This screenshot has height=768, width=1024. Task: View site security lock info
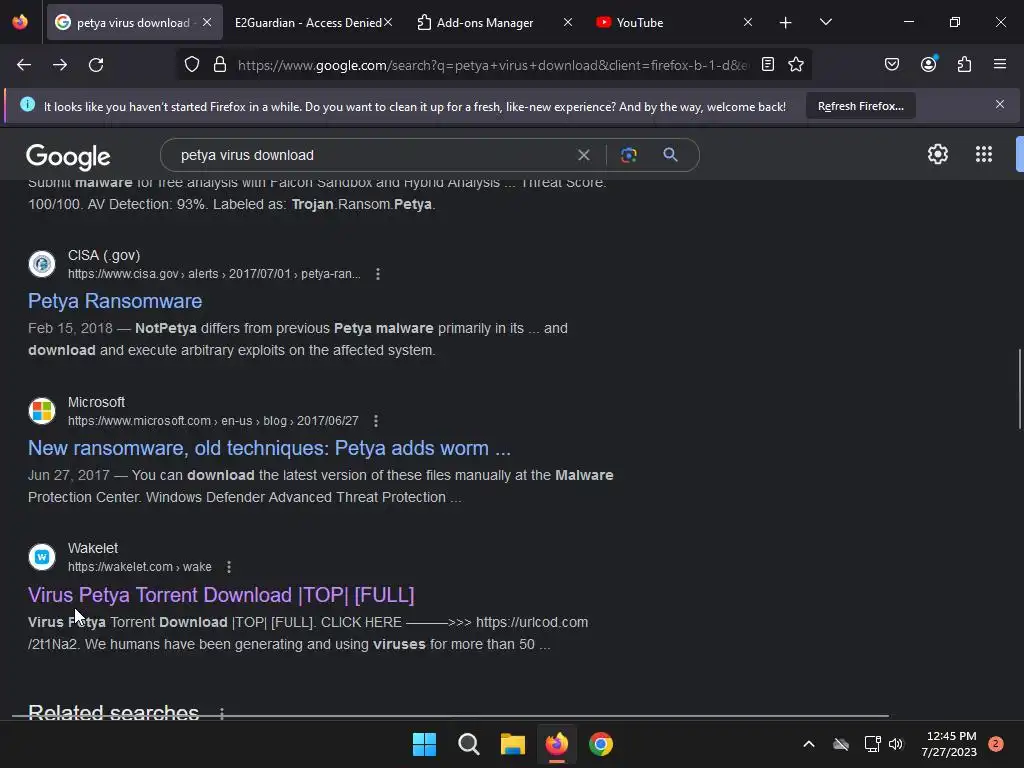point(220,65)
